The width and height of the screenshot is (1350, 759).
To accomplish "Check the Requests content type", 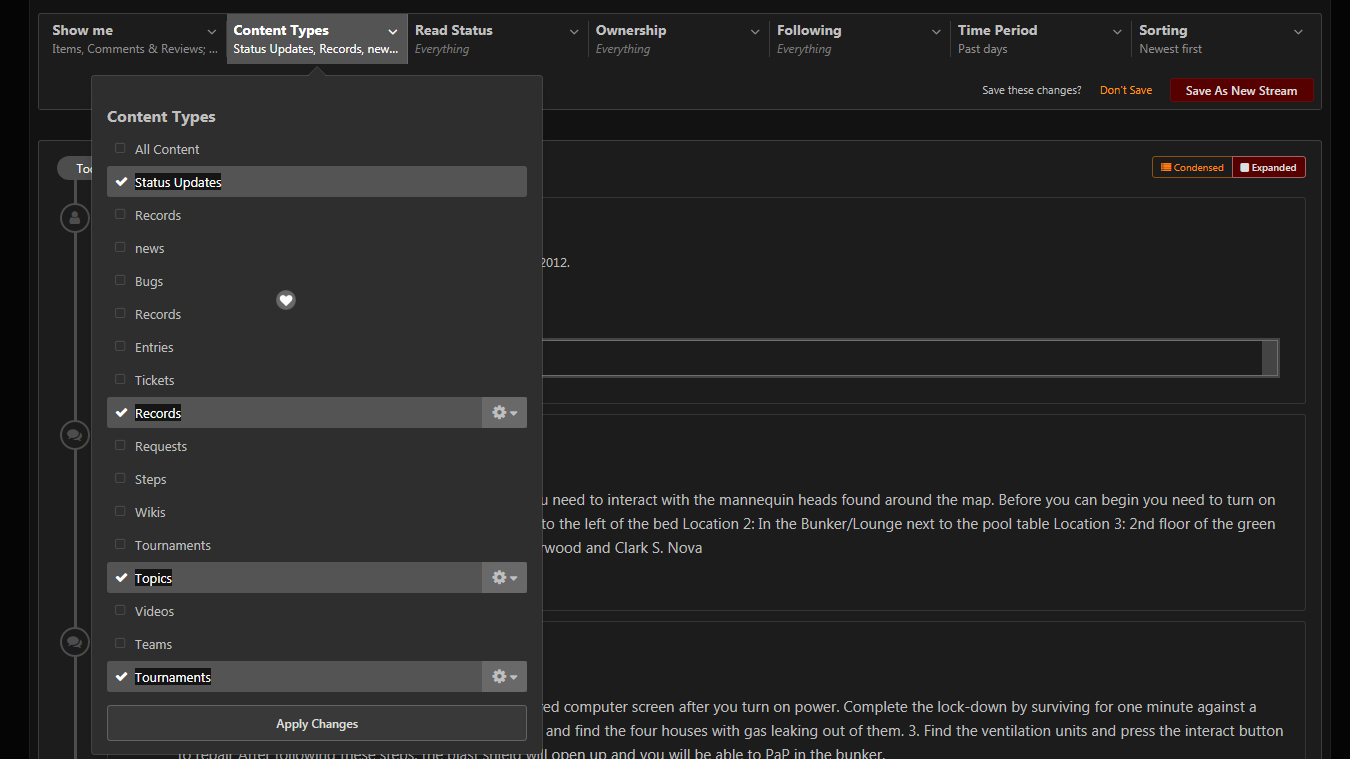I will click(120, 446).
